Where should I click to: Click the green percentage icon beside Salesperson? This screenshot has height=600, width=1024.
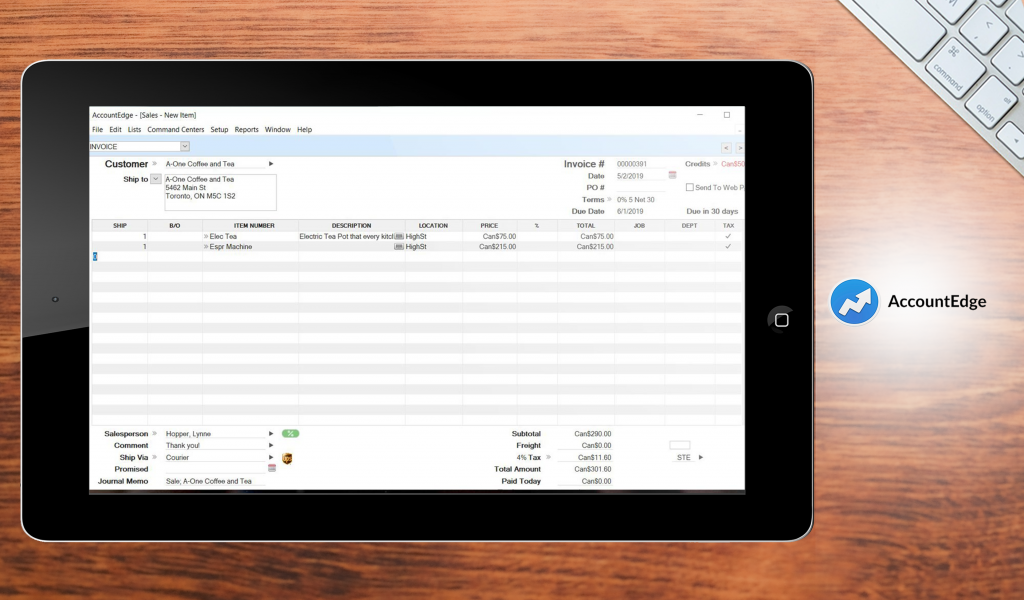(x=289, y=434)
